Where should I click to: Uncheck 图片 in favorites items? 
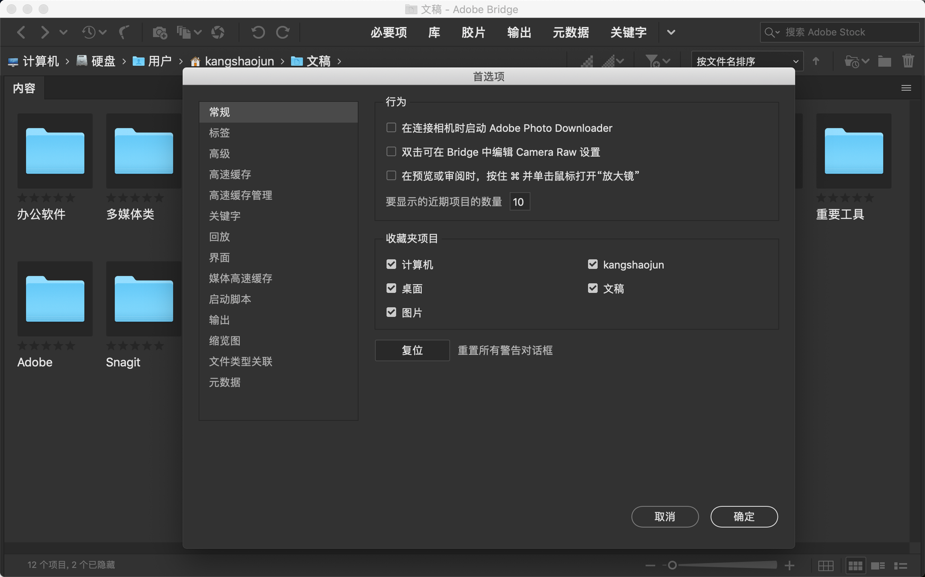pyautogui.click(x=391, y=312)
